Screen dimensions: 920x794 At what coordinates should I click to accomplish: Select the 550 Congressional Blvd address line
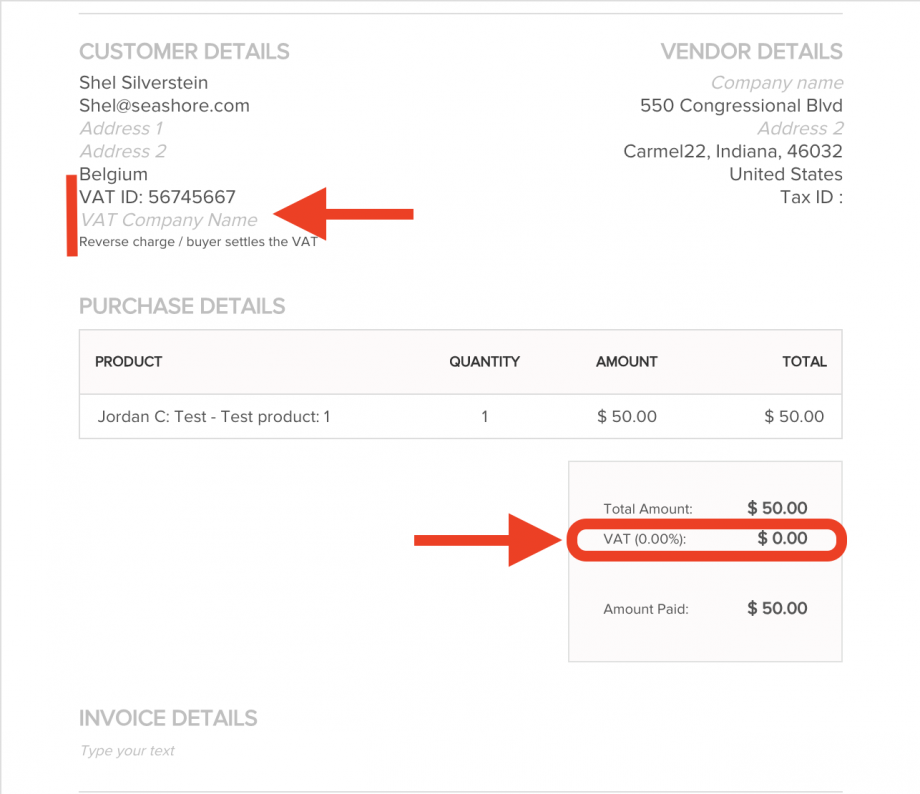coord(741,106)
